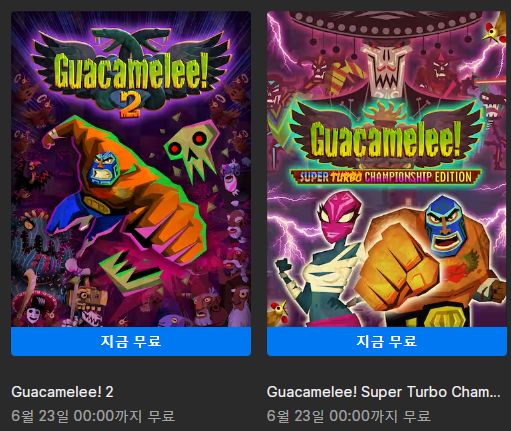The height and width of the screenshot is (431, 511).
Task: Open the Super Turbo Championship Edition cover art
Action: [387, 169]
